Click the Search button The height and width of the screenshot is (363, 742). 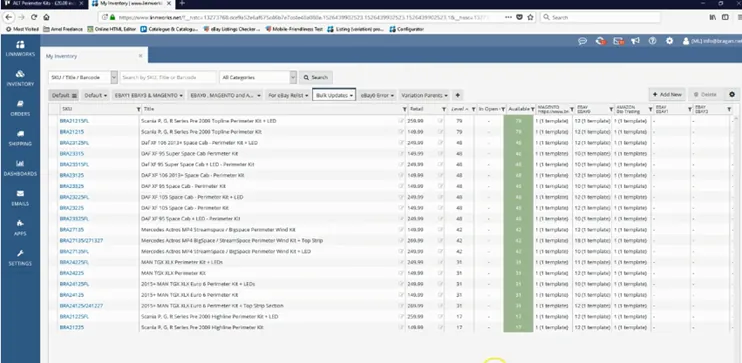316,77
